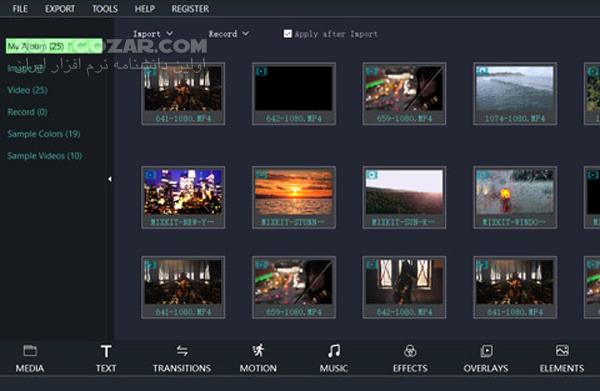Select the Record (0) category in the sidebar
Image resolution: width=600 pixels, height=391 pixels.
pyautogui.click(x=28, y=112)
